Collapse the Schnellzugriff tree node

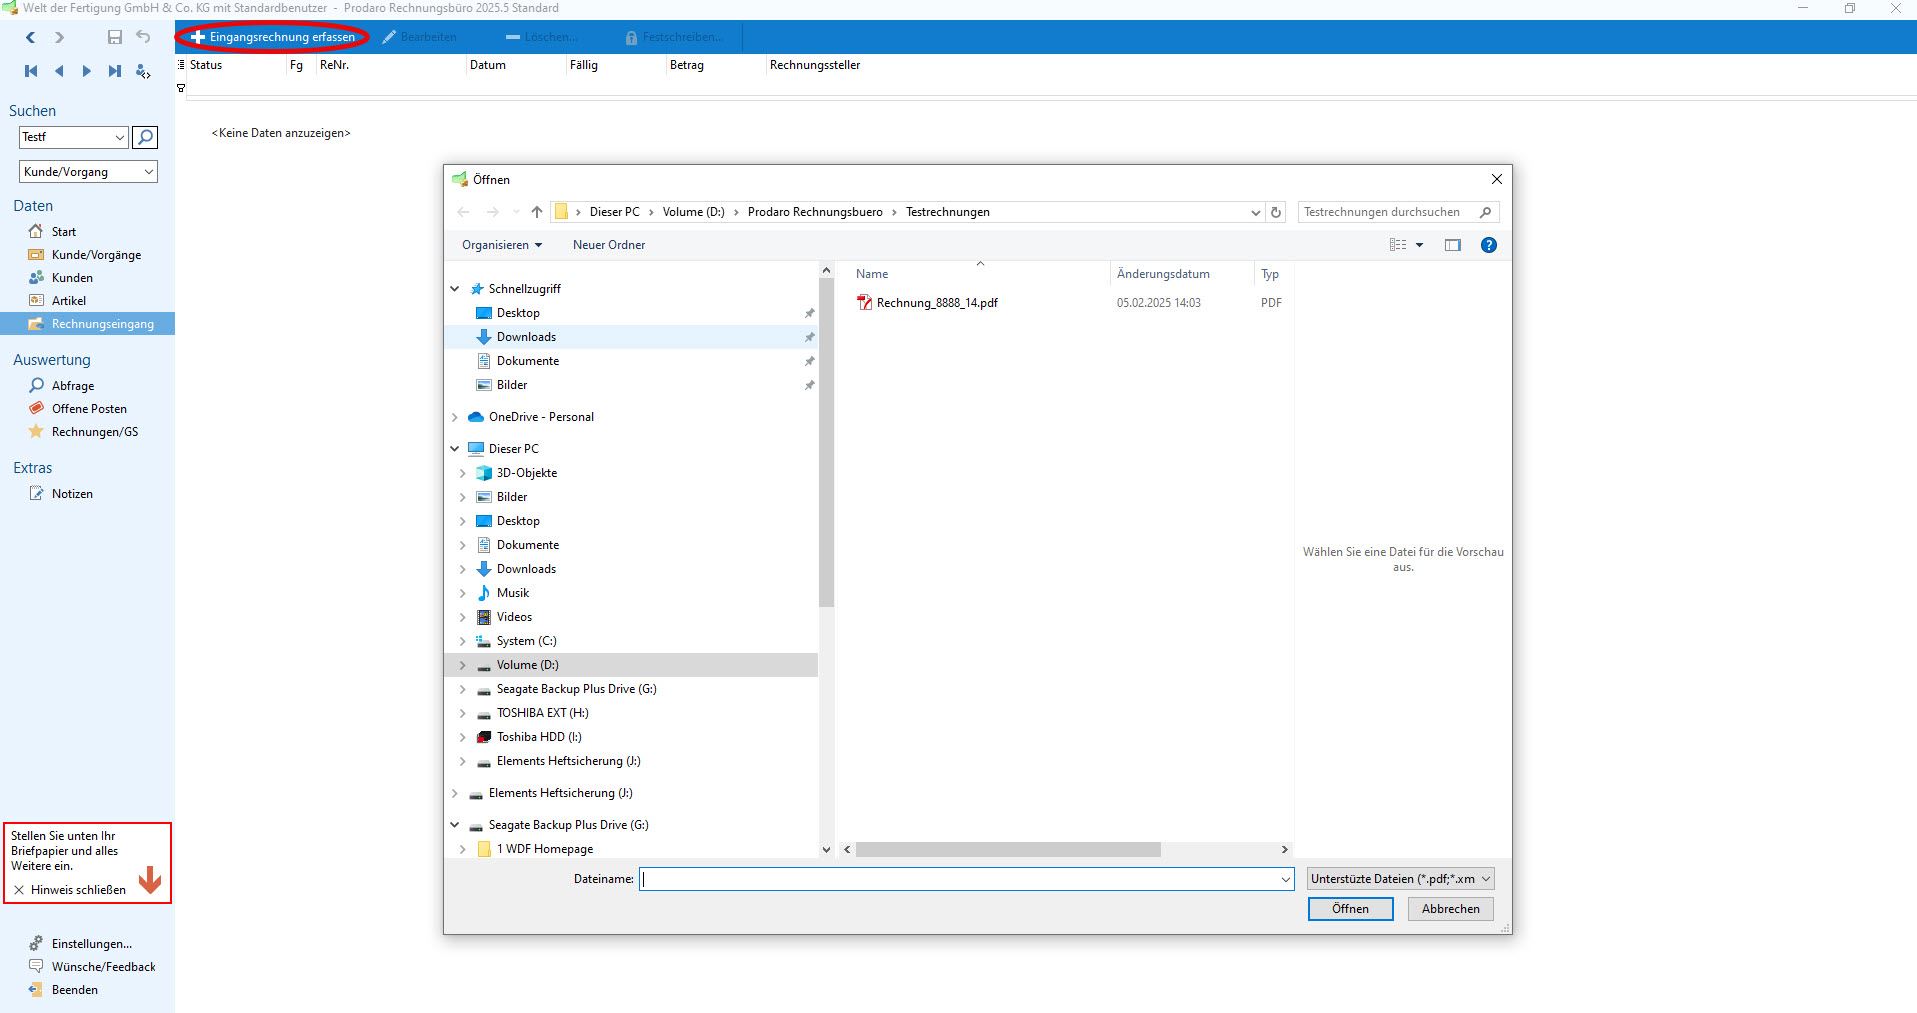coord(455,289)
